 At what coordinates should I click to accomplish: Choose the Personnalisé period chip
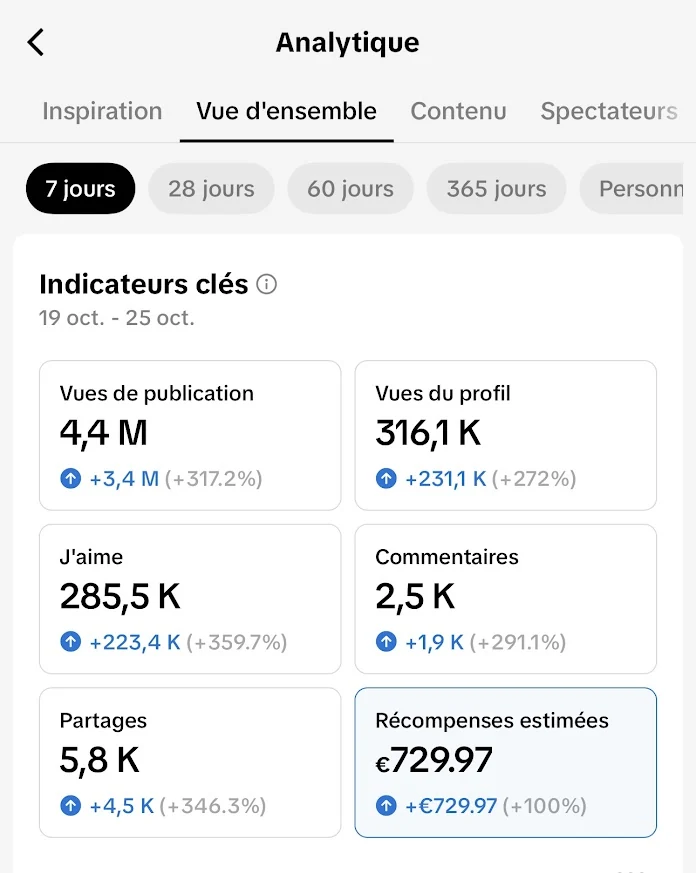click(632, 189)
